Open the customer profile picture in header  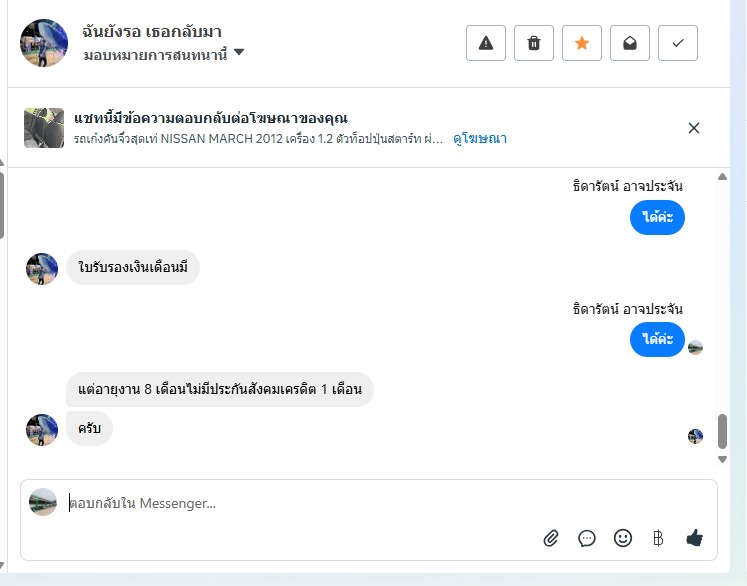(x=44, y=43)
